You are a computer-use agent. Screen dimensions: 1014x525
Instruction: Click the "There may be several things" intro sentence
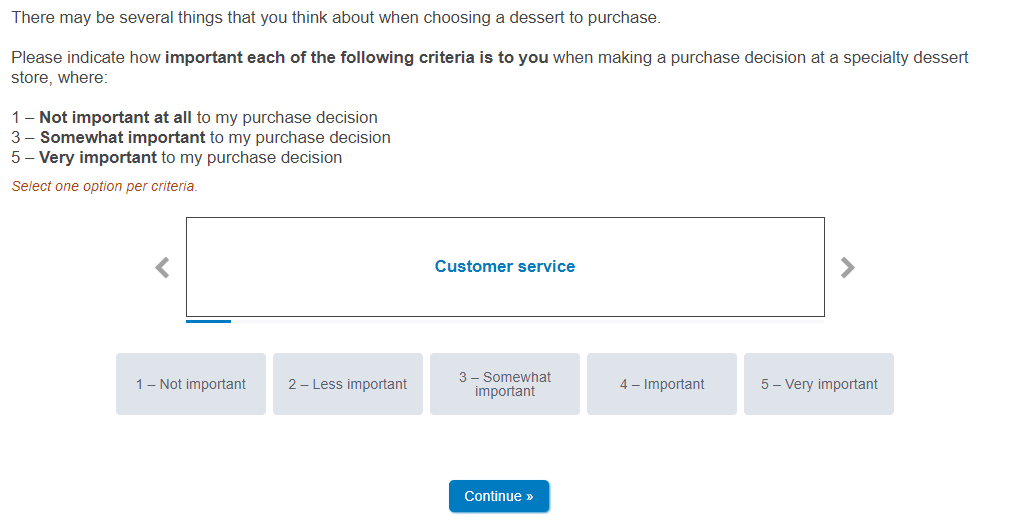click(x=335, y=18)
